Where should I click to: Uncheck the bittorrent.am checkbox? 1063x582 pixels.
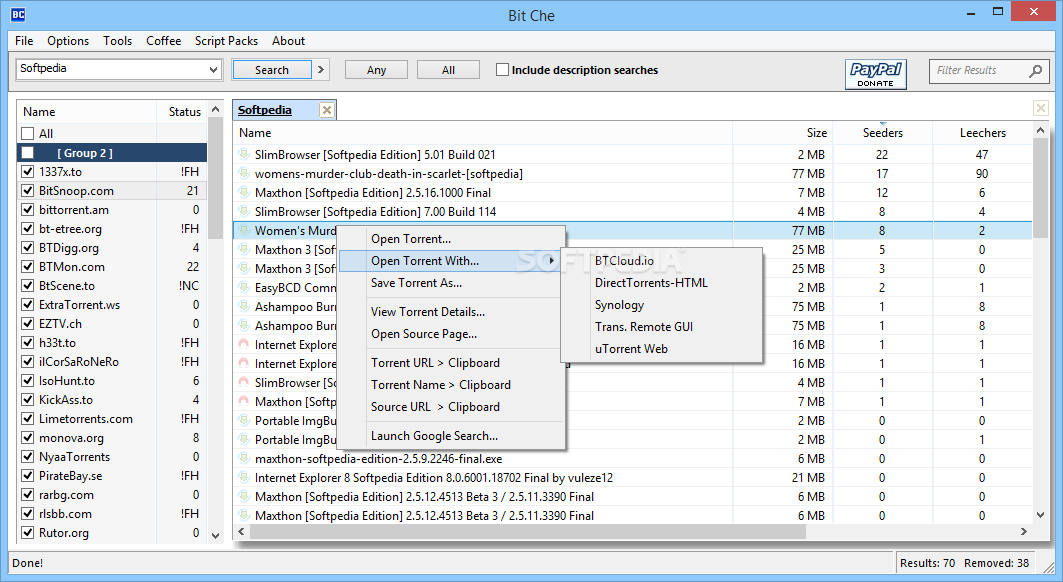point(28,210)
